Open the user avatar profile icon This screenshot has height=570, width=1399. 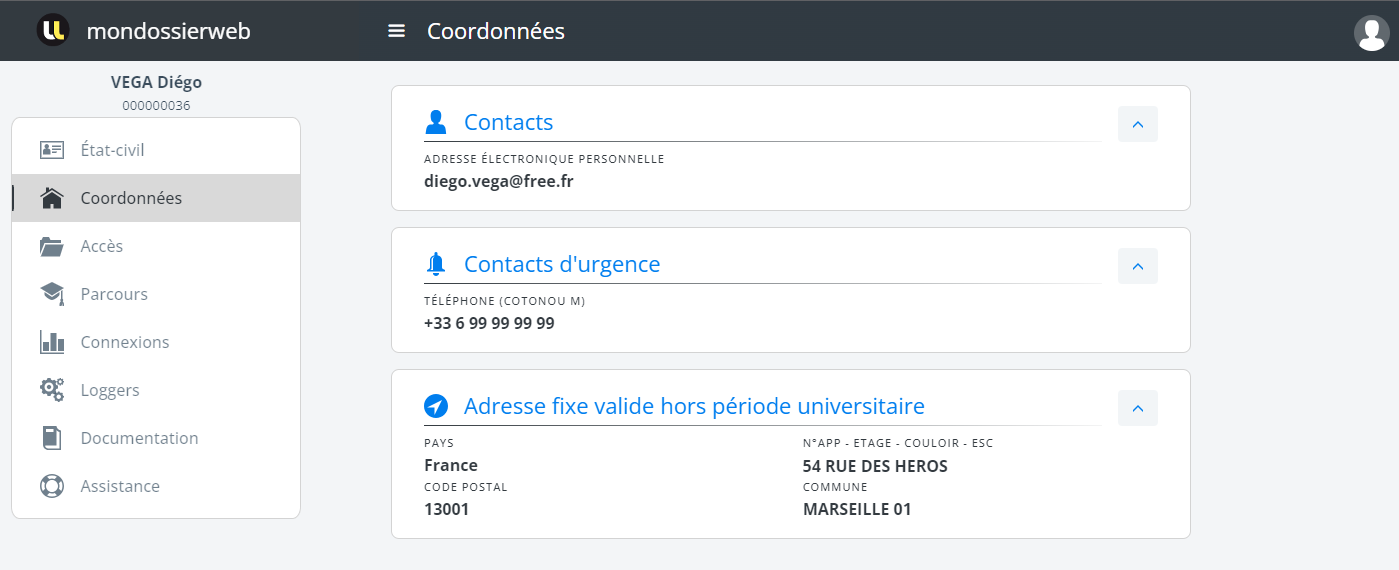coord(1370,32)
